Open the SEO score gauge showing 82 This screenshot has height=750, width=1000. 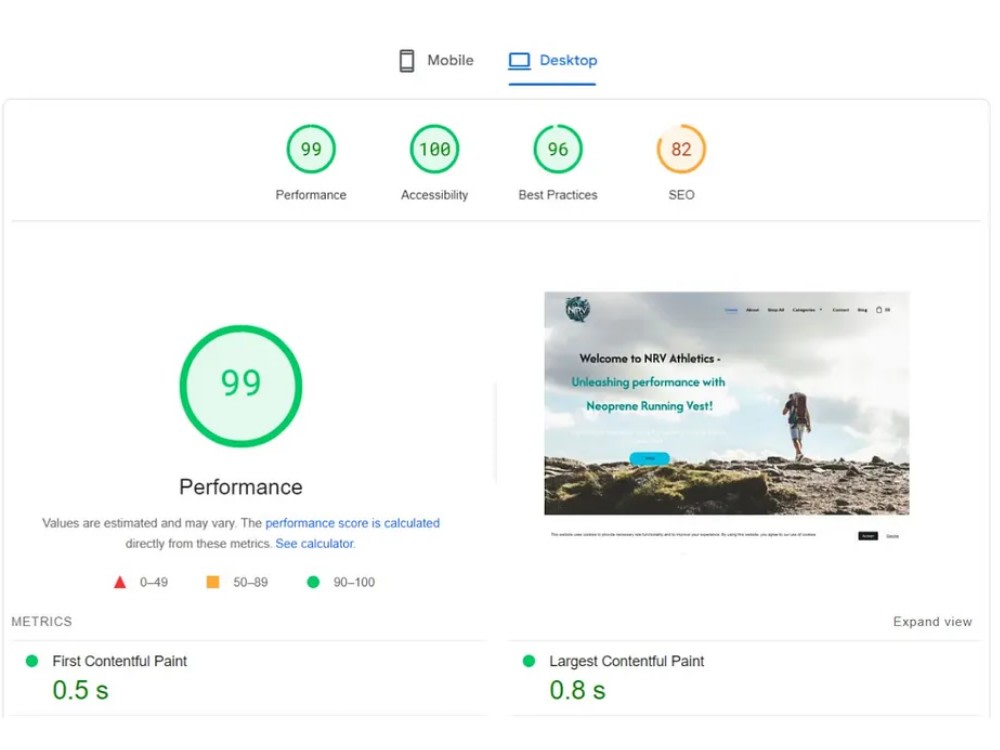[681, 149]
